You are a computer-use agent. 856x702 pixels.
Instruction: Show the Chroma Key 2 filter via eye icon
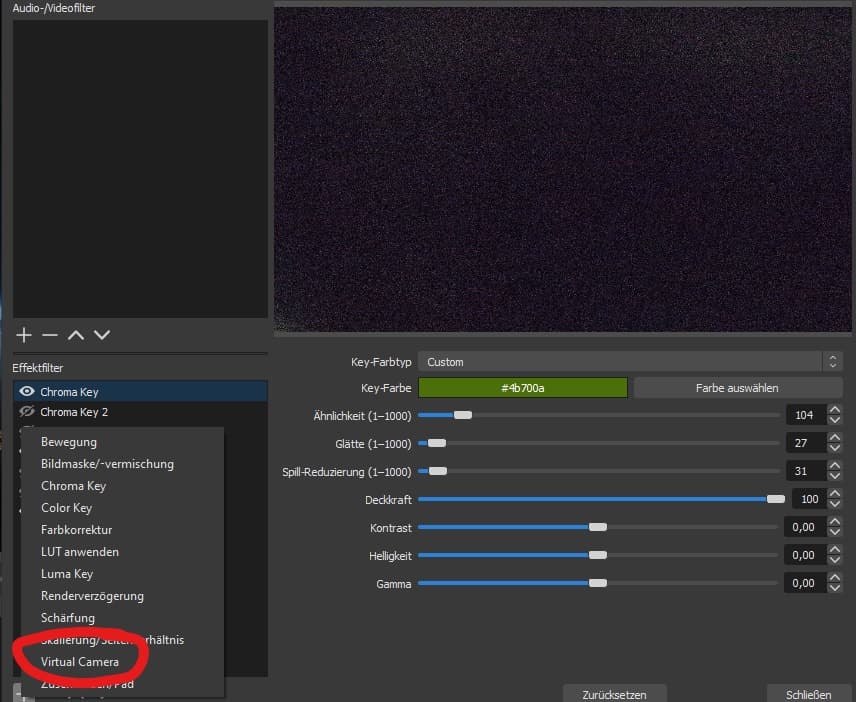pyautogui.click(x=27, y=412)
